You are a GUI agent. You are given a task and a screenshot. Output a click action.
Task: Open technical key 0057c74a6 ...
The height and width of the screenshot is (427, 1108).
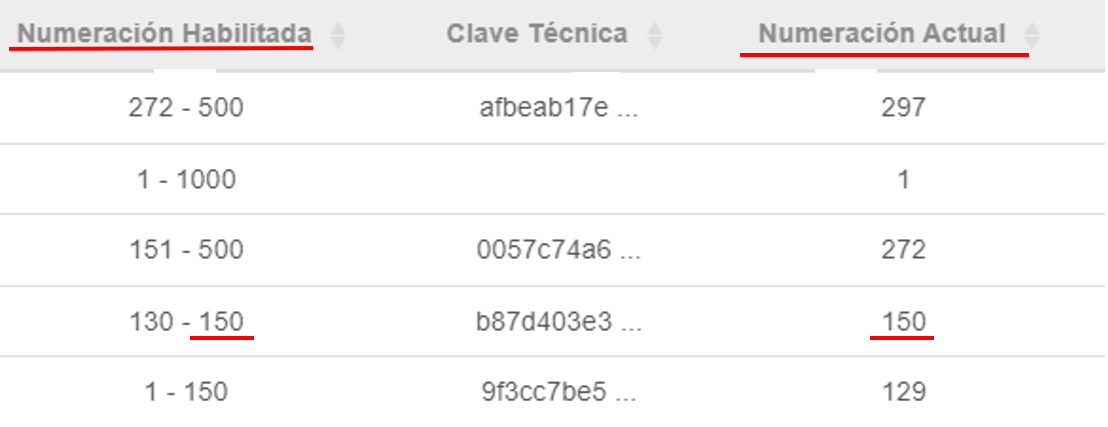[558, 250]
